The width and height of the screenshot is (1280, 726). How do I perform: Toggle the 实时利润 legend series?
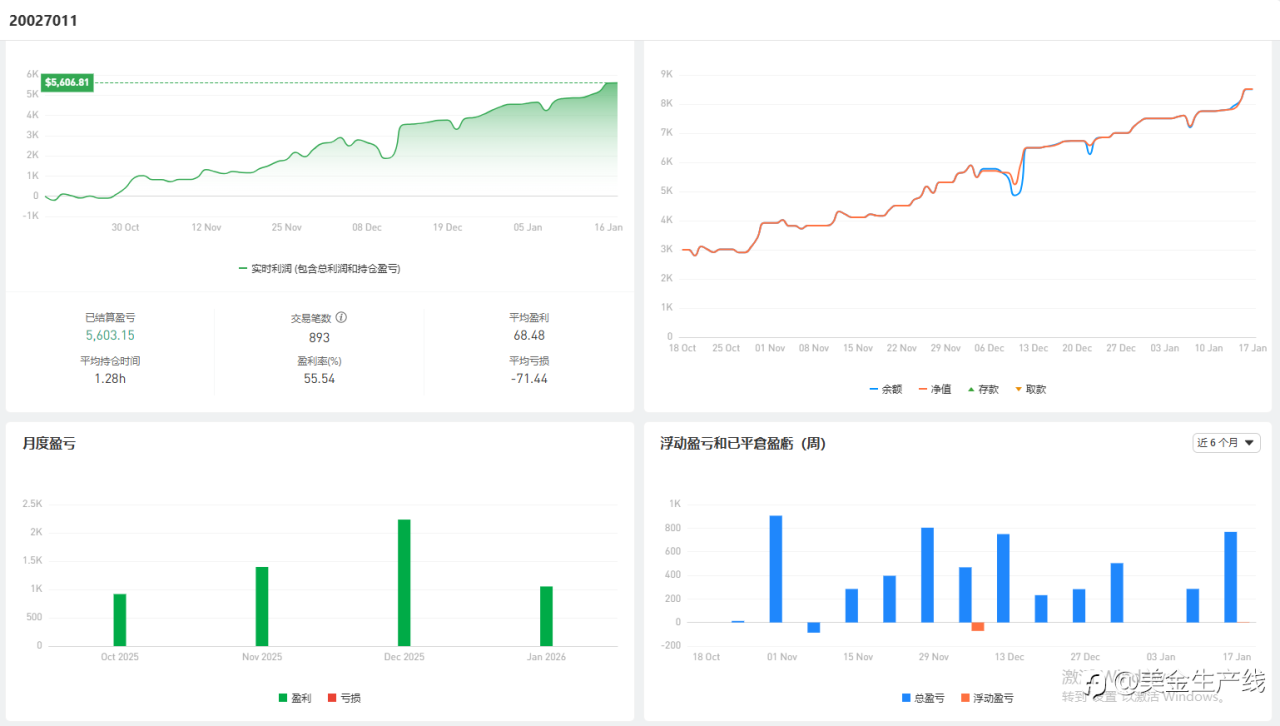point(320,269)
